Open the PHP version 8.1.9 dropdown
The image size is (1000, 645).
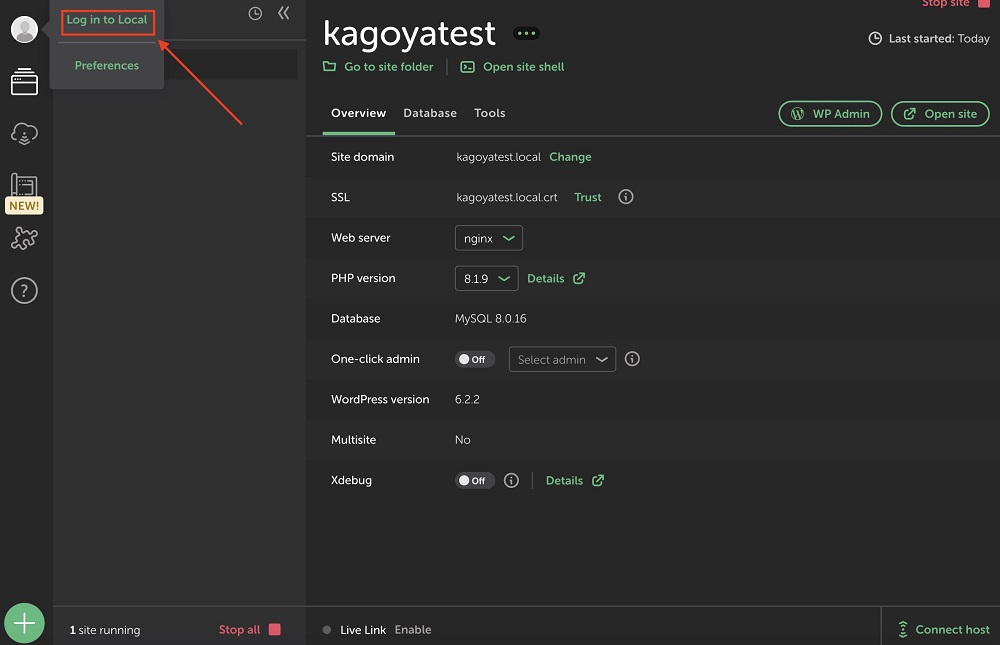[486, 278]
